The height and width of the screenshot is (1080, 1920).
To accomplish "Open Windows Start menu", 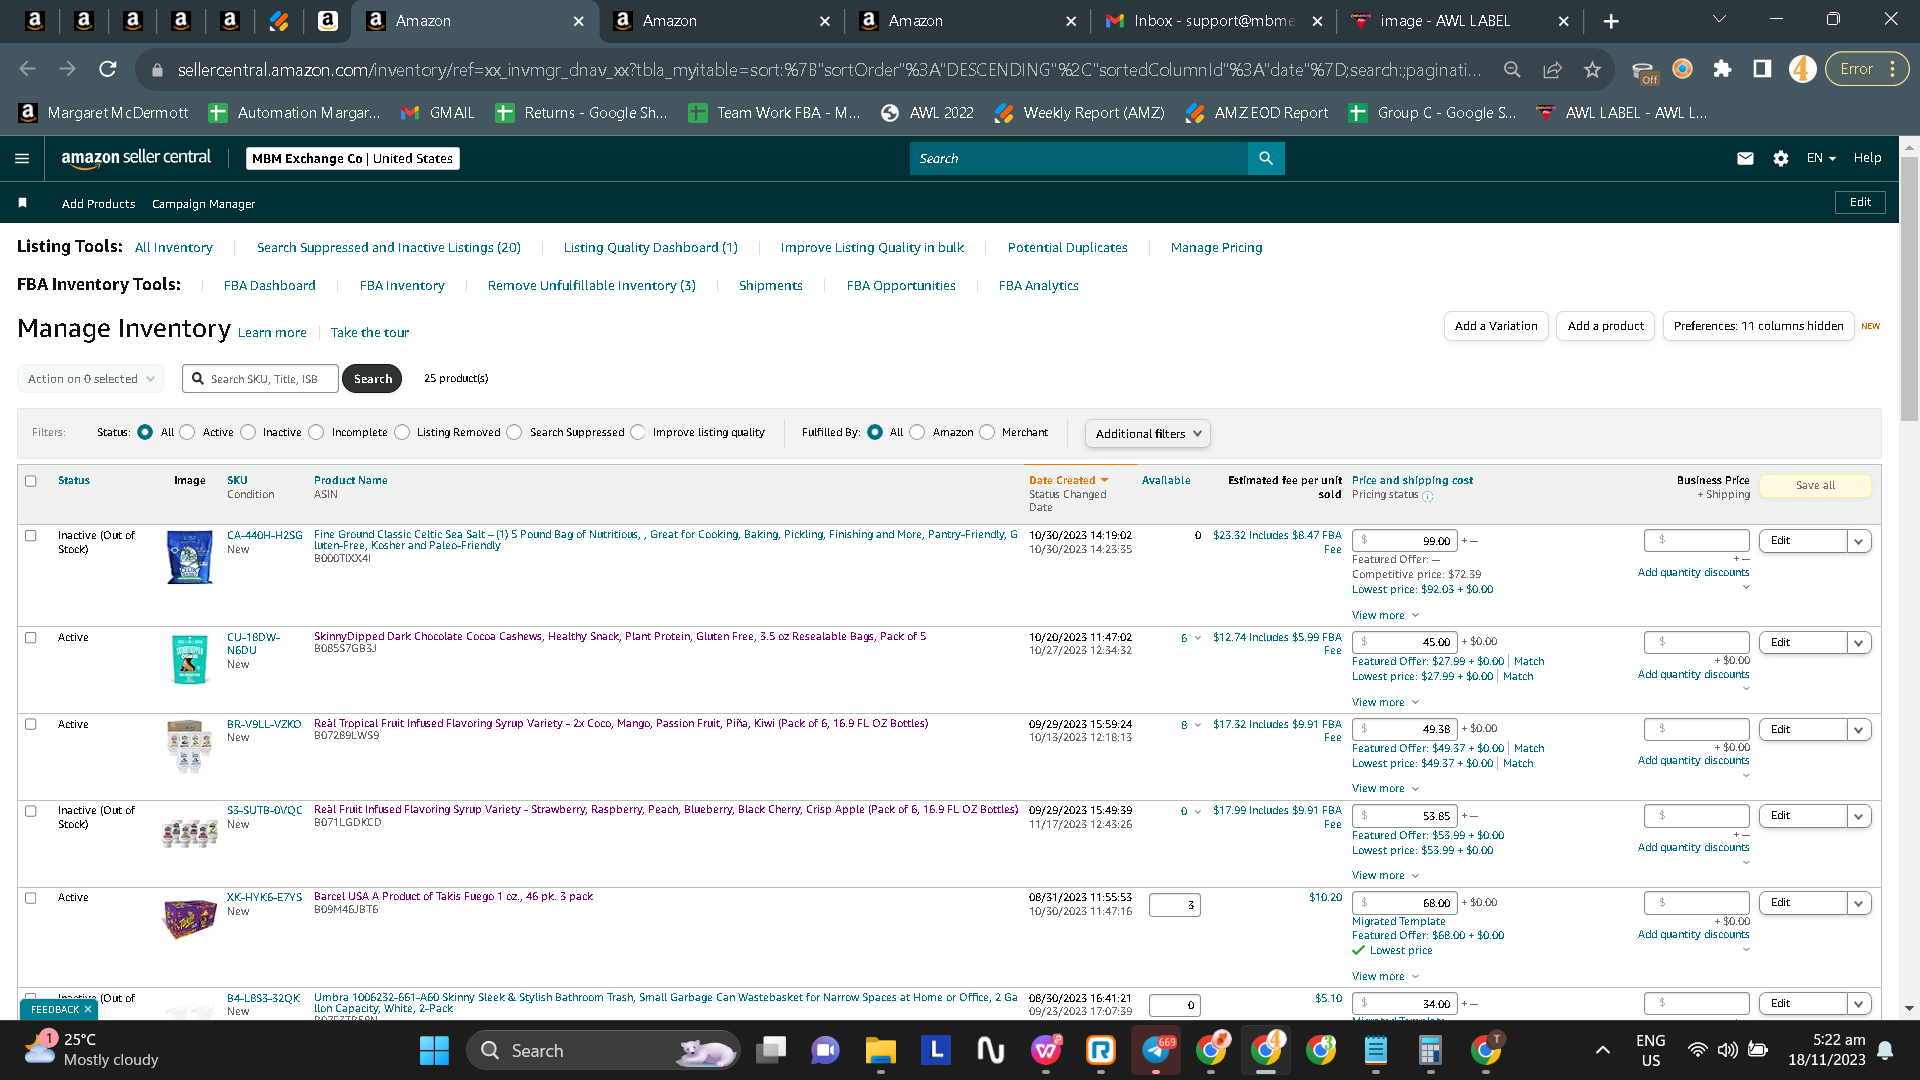I will tap(434, 1050).
